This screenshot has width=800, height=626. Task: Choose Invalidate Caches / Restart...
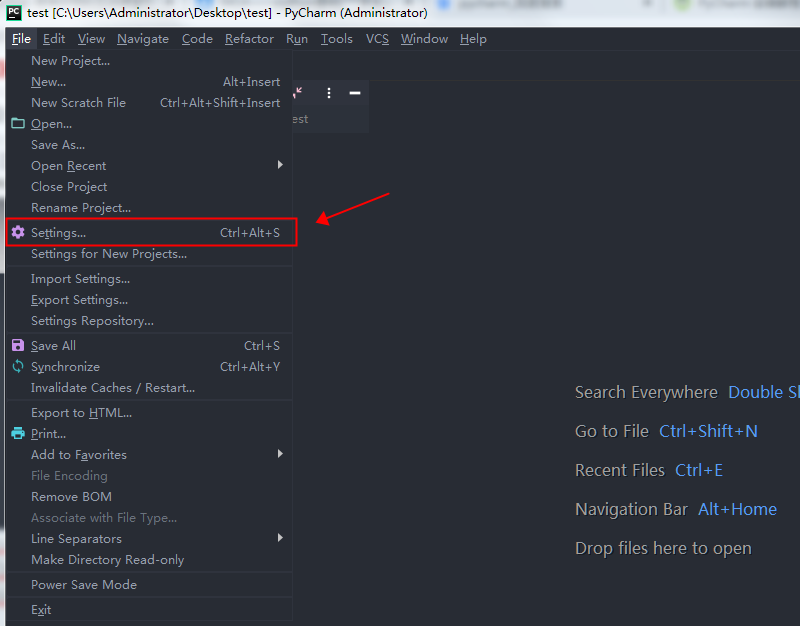149,388
